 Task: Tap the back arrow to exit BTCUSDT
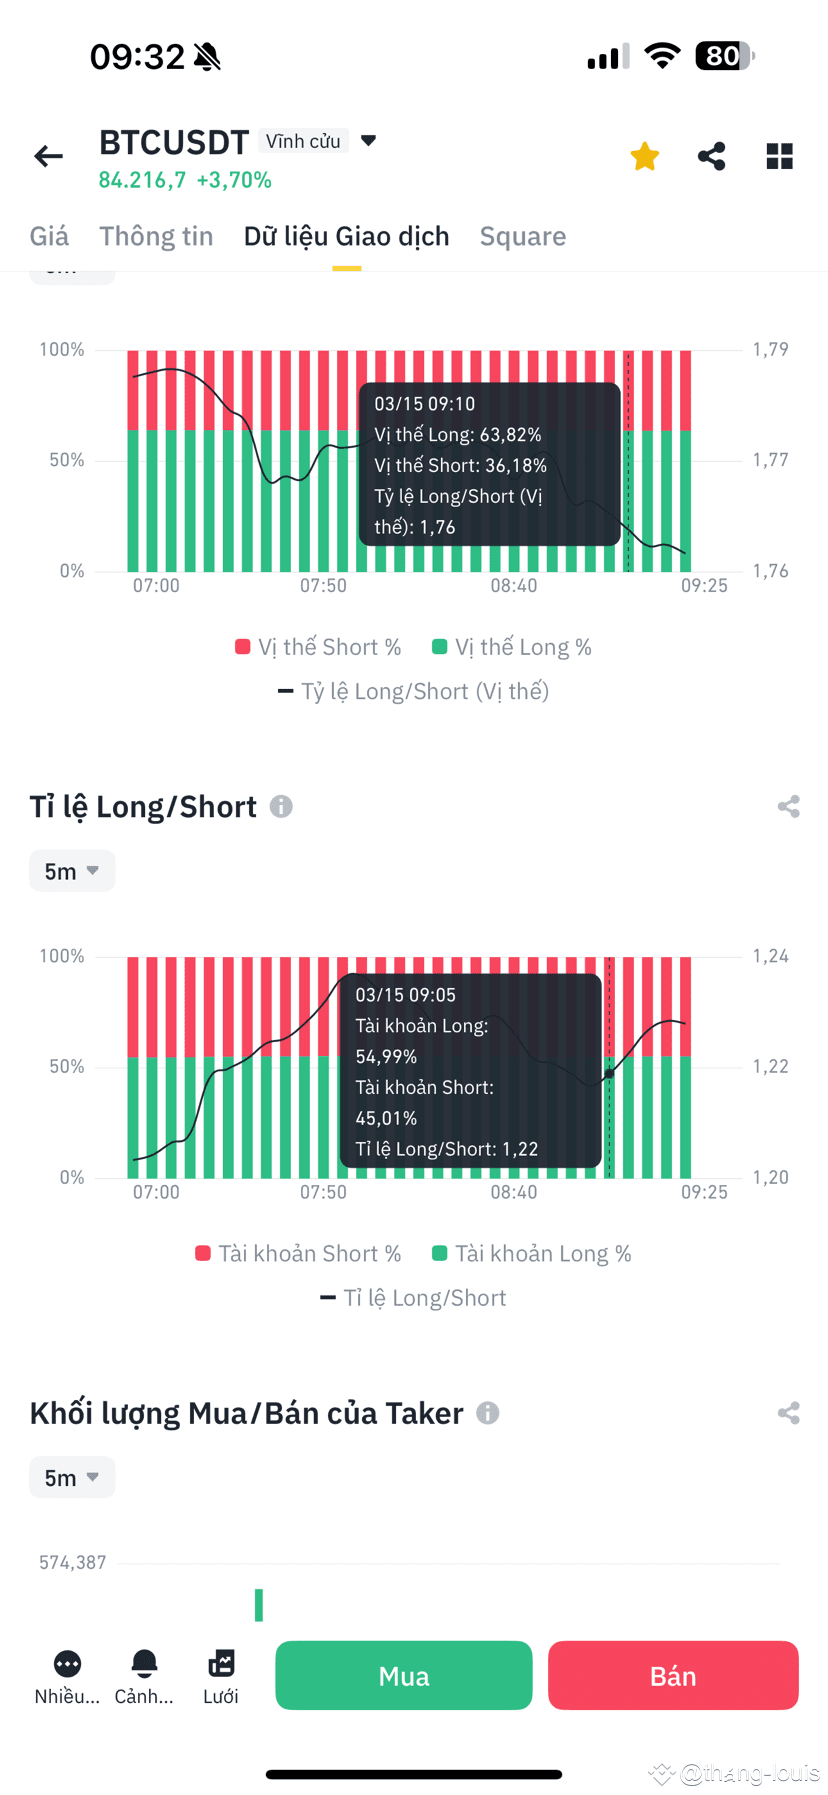coord(47,156)
